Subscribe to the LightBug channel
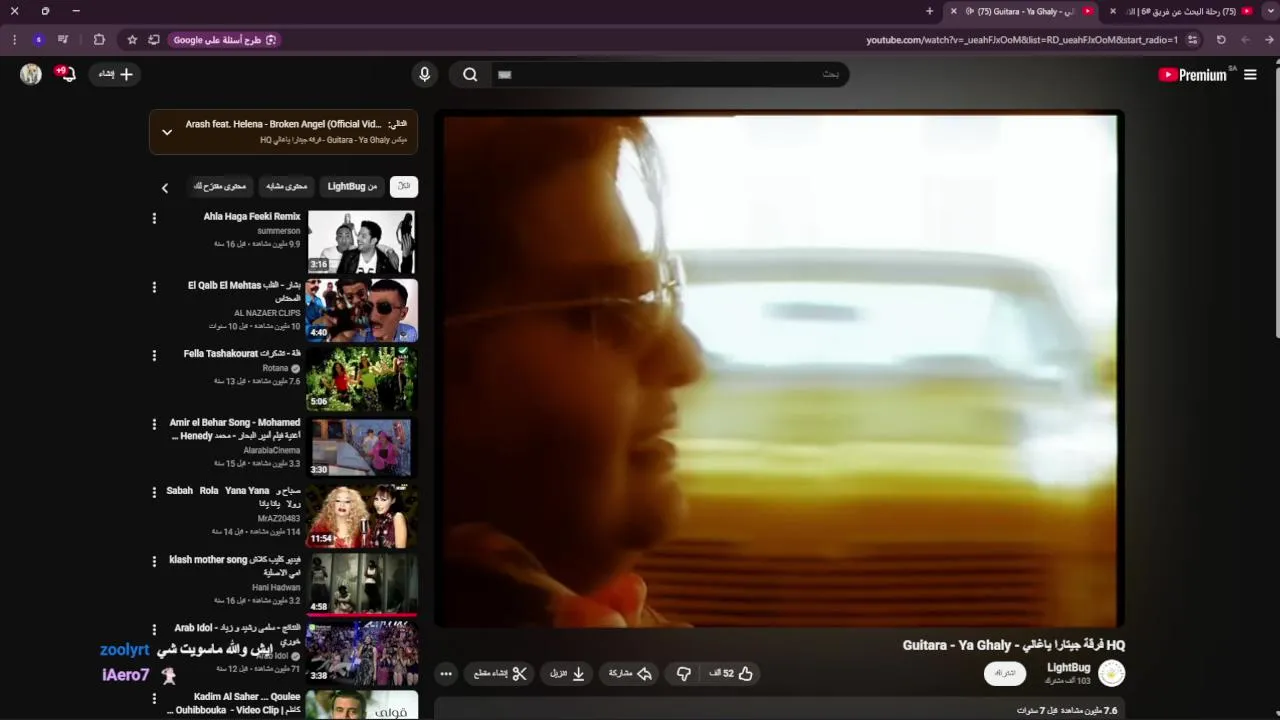Screen dimensions: 1280x720 (x=1004, y=673)
